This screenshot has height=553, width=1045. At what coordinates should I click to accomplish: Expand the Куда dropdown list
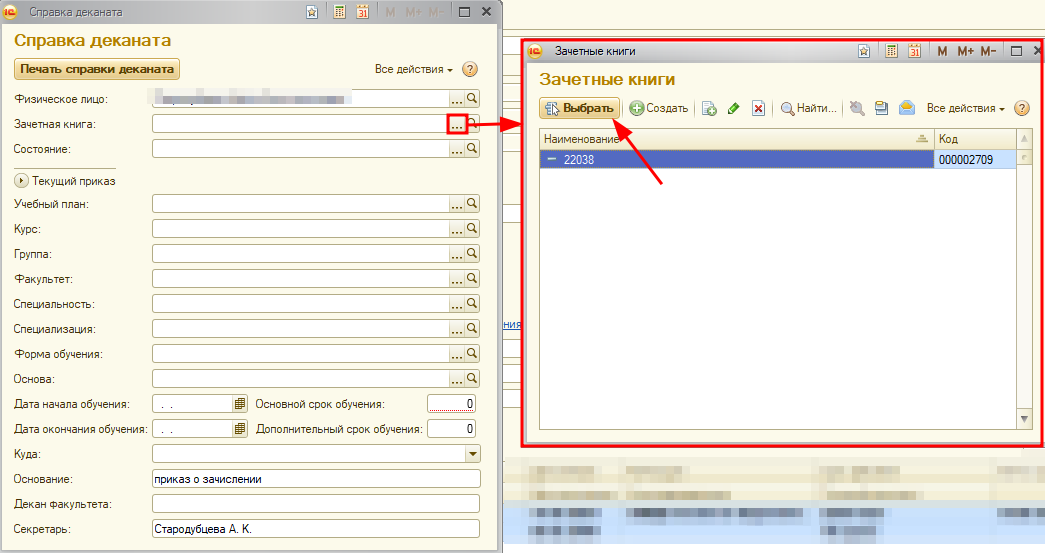click(473, 454)
